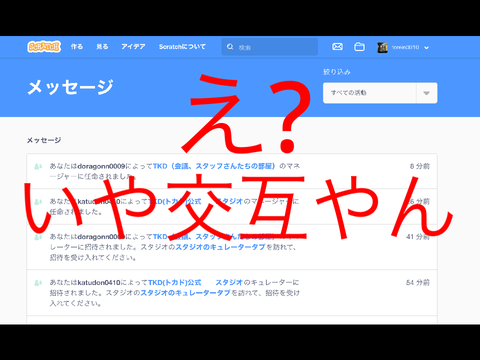Click studio icon of 8 分前 message
The width and height of the screenshot is (480, 360).
[38, 166]
